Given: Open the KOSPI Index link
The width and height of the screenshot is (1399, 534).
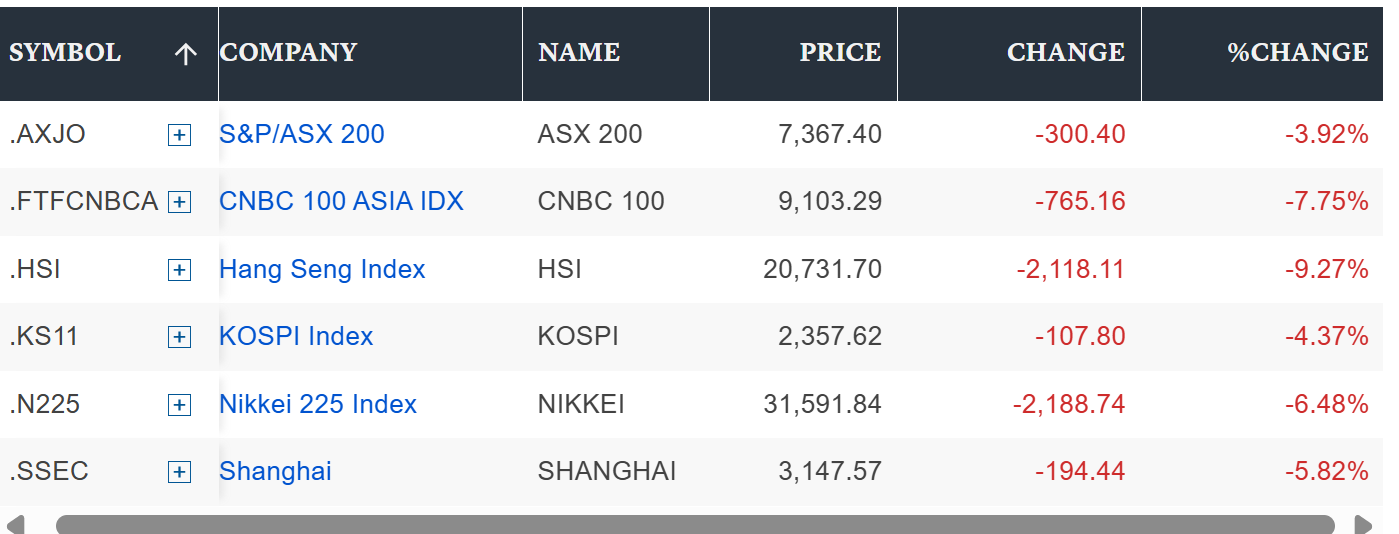Looking at the screenshot, I should click(x=296, y=336).
